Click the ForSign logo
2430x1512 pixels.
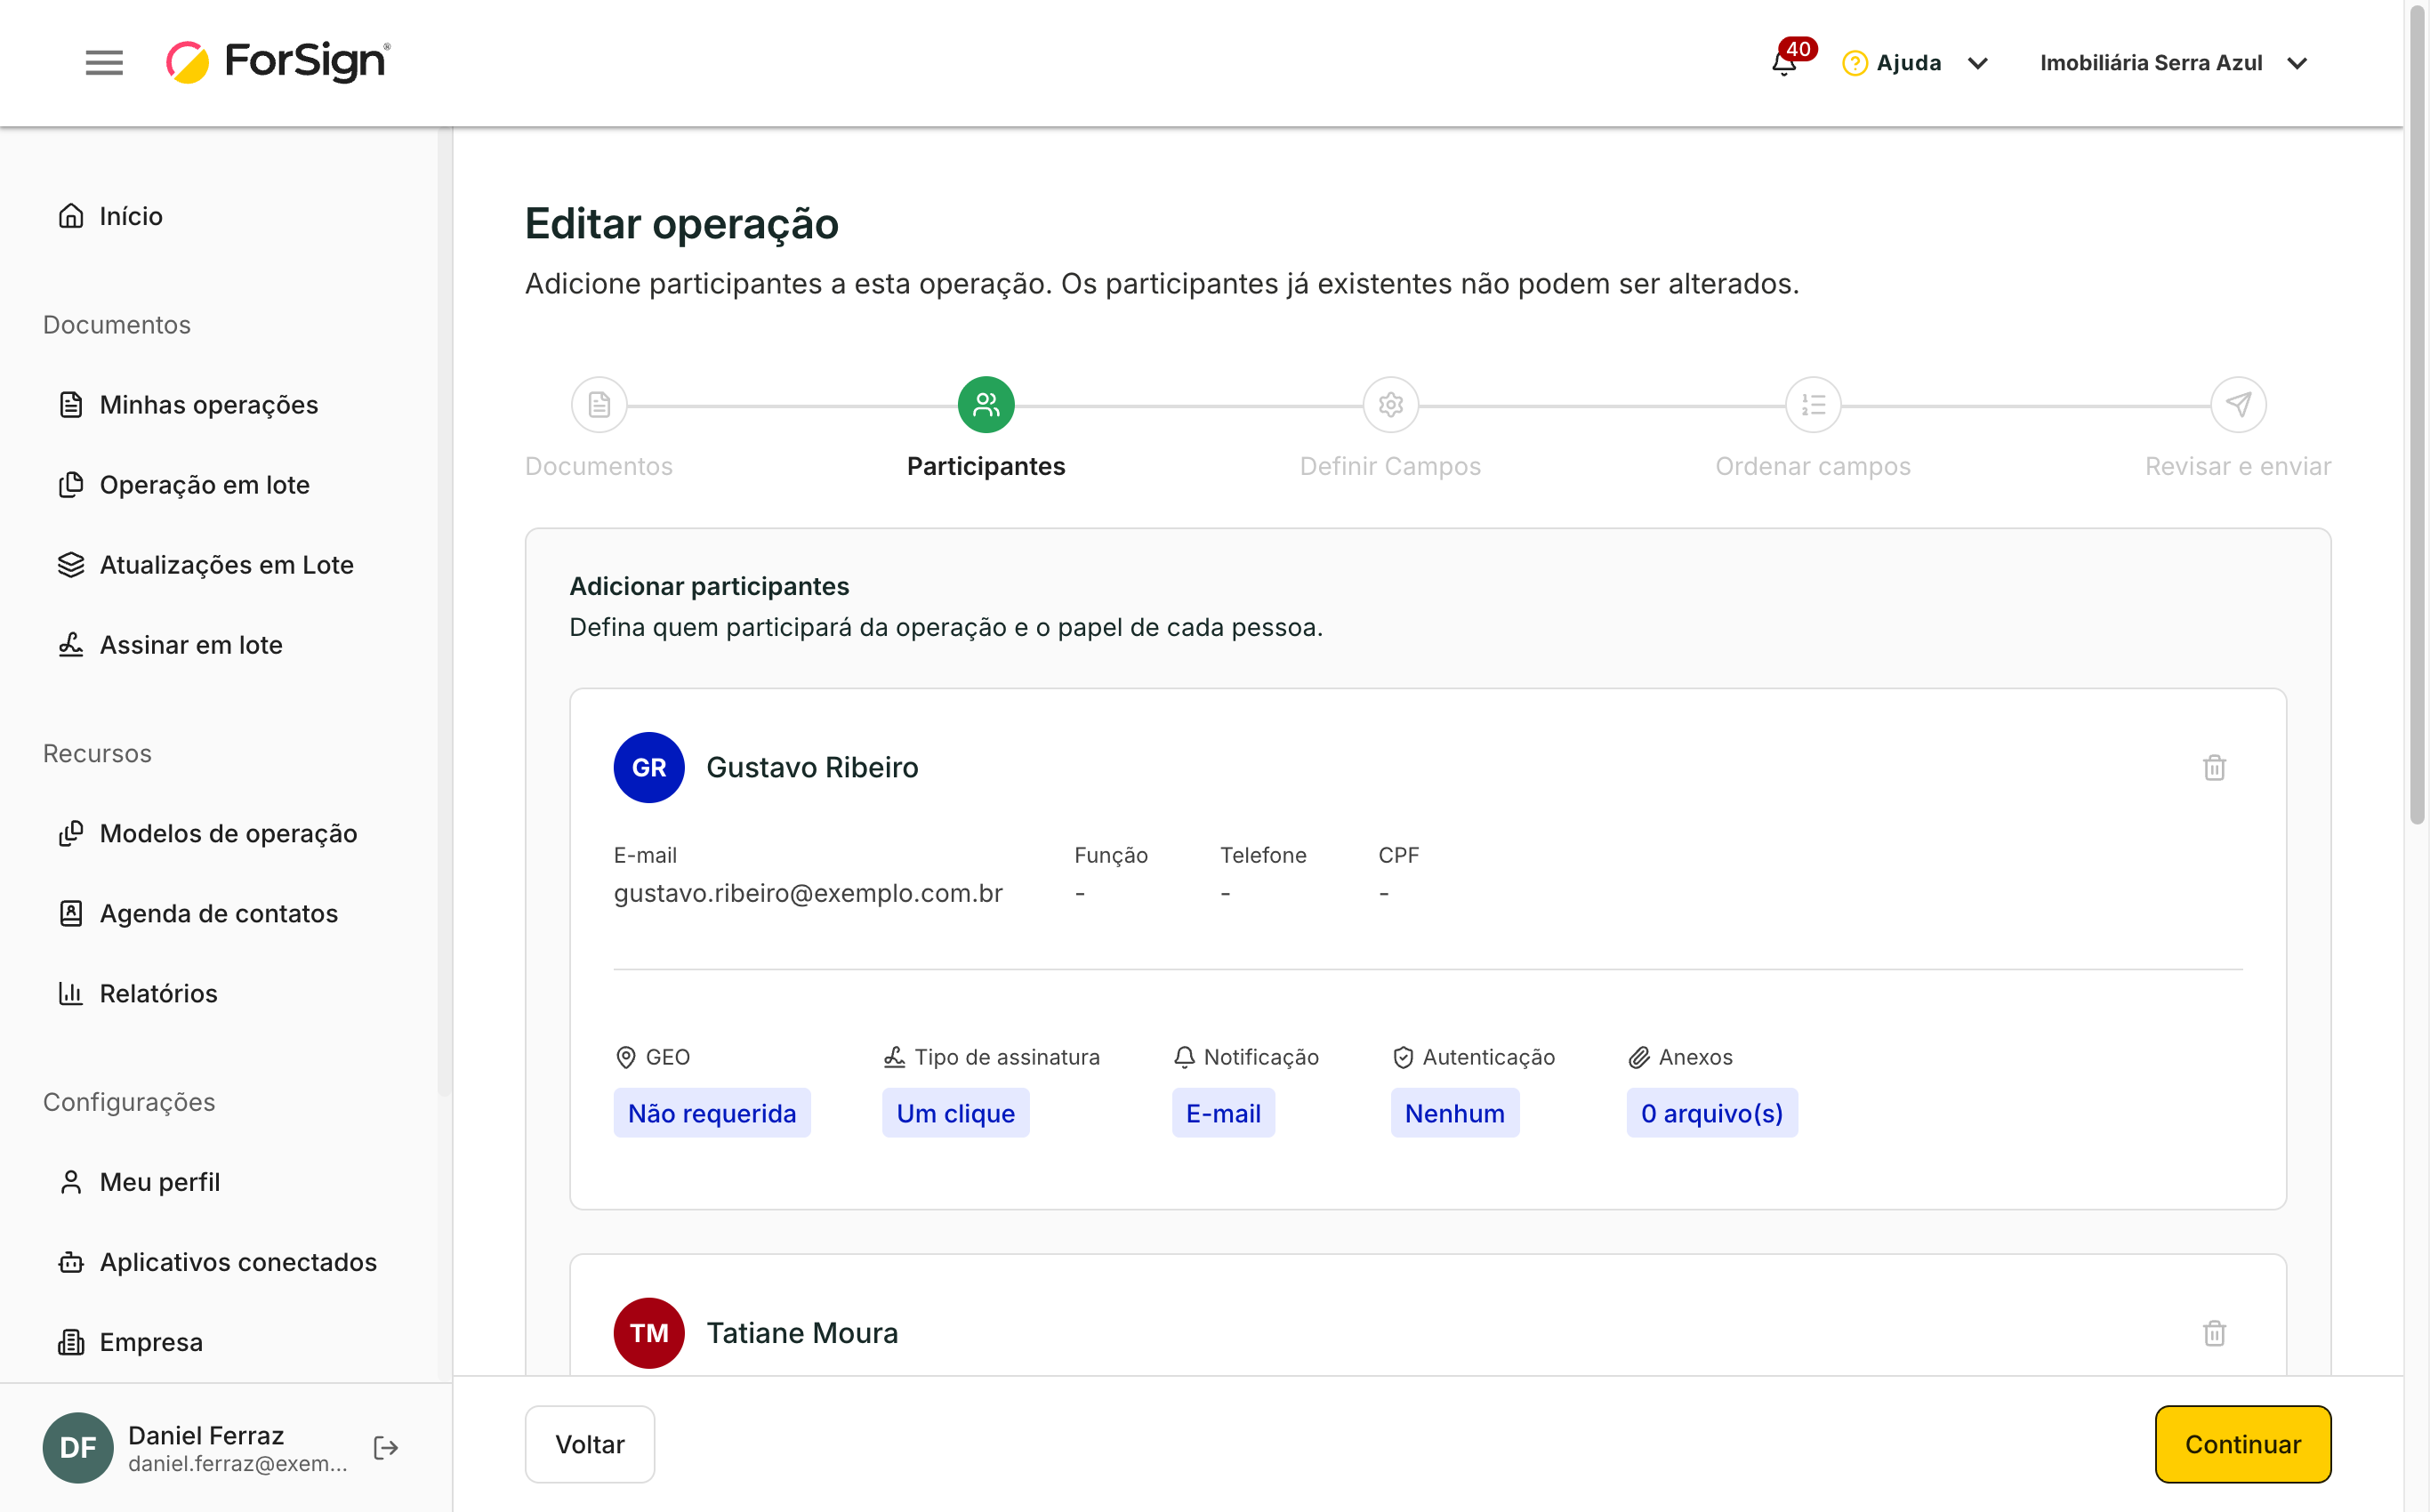pos(278,62)
